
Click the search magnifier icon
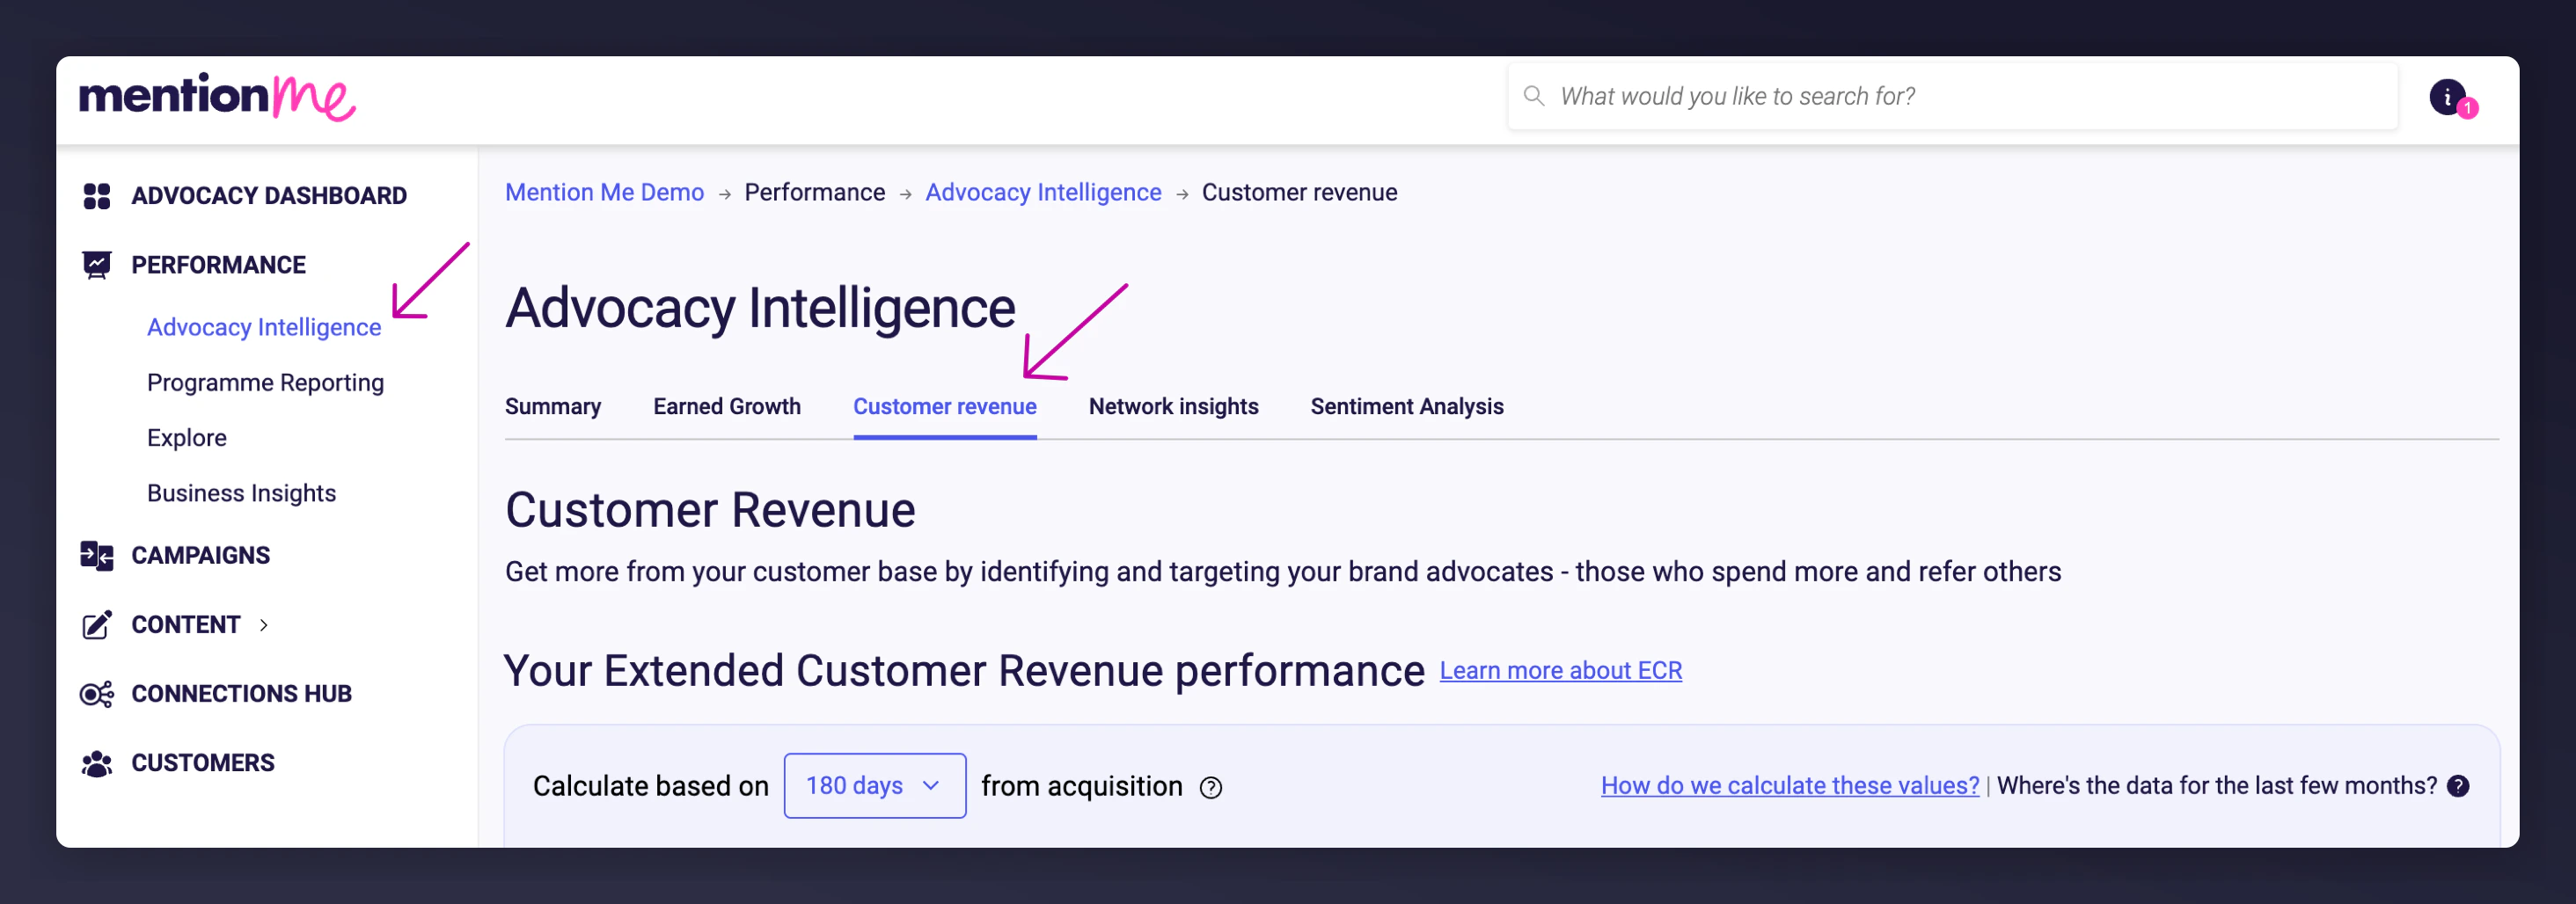point(1533,96)
